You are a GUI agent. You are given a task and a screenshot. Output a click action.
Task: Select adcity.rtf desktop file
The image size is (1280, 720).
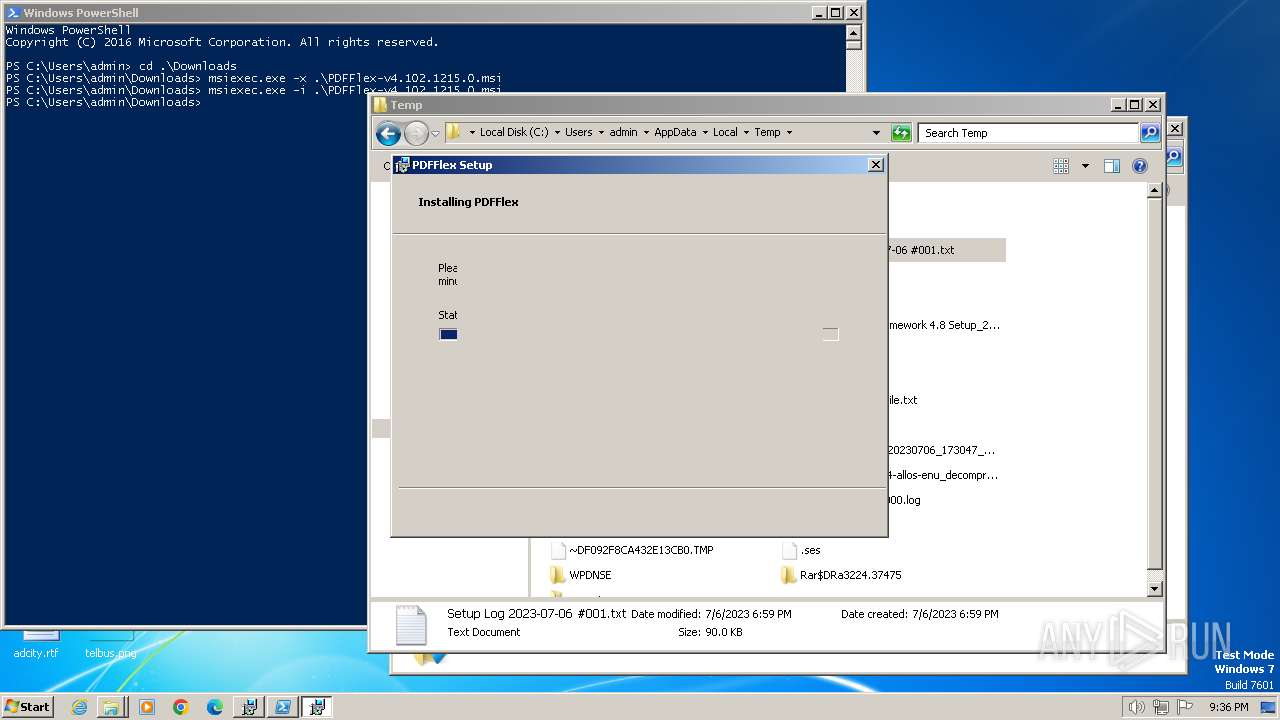click(36, 644)
